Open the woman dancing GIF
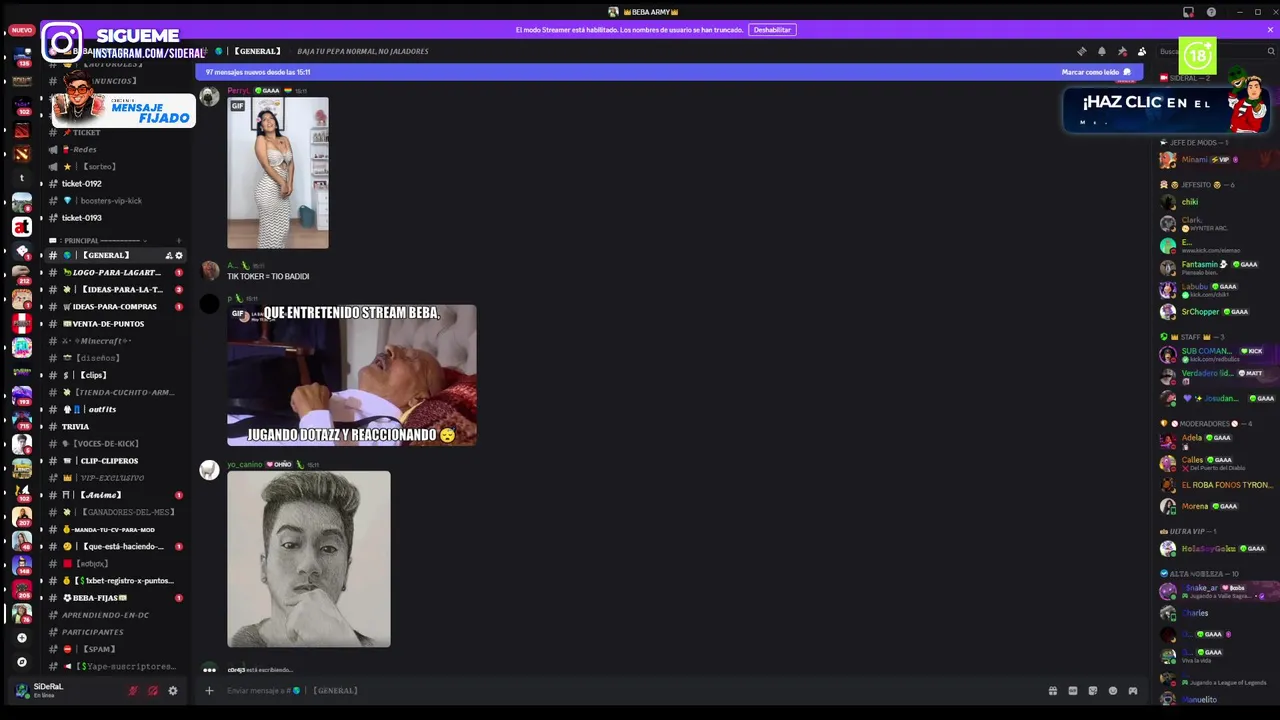 click(x=278, y=173)
